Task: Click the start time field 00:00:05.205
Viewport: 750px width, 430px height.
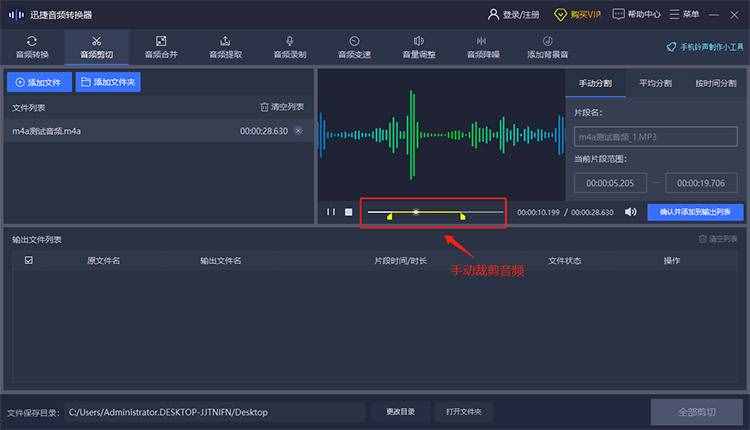Action: [610, 183]
